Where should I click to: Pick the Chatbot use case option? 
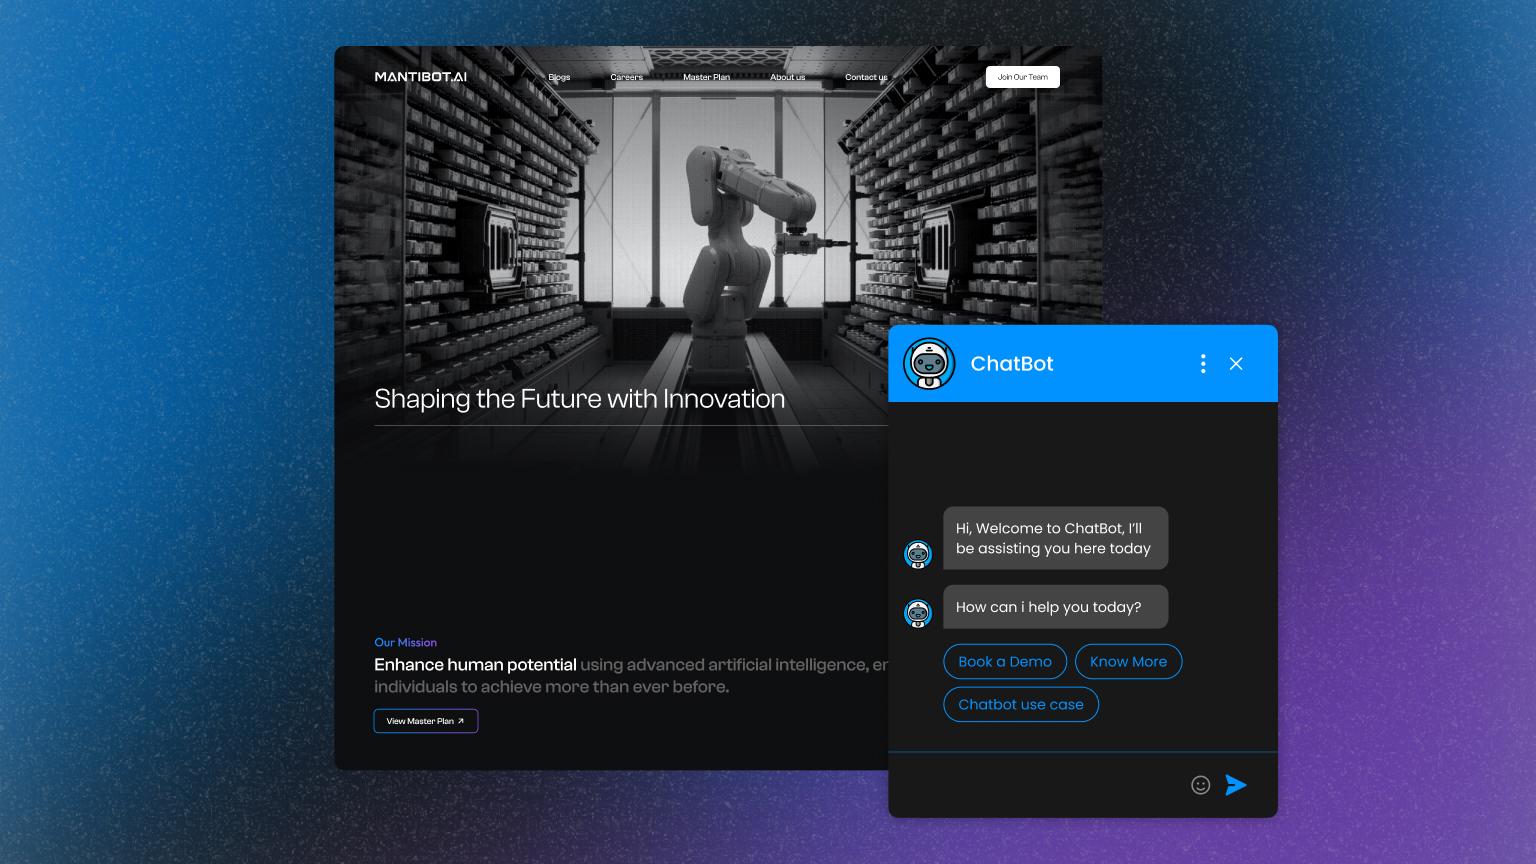click(x=1020, y=705)
